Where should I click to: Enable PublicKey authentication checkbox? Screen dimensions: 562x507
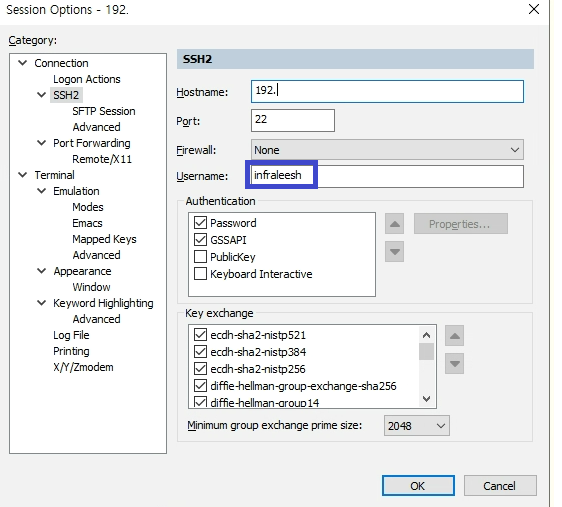200,257
